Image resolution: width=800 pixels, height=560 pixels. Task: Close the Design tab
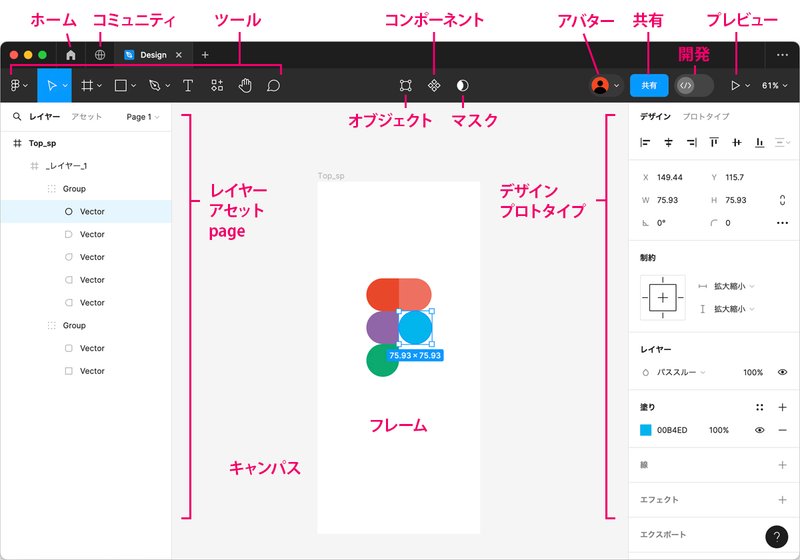pyautogui.click(x=179, y=55)
